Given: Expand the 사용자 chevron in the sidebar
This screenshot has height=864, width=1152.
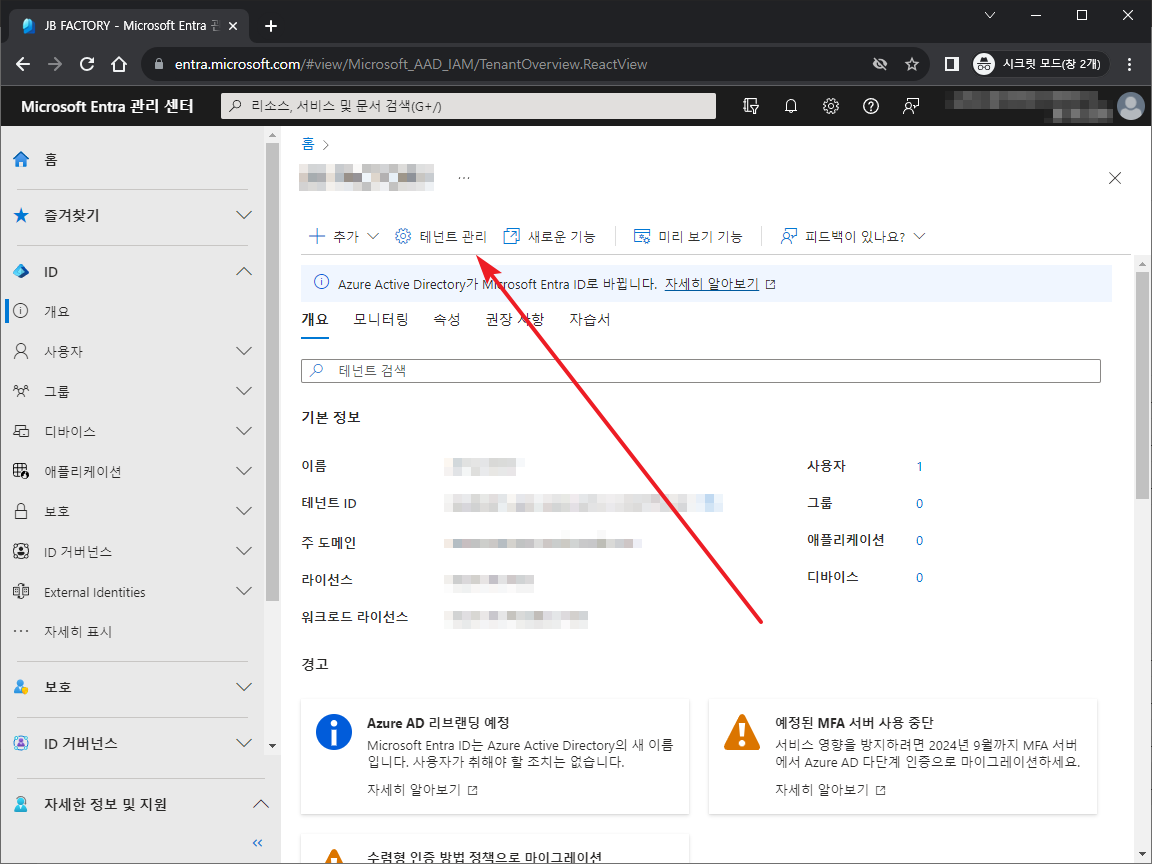Looking at the screenshot, I should point(244,351).
